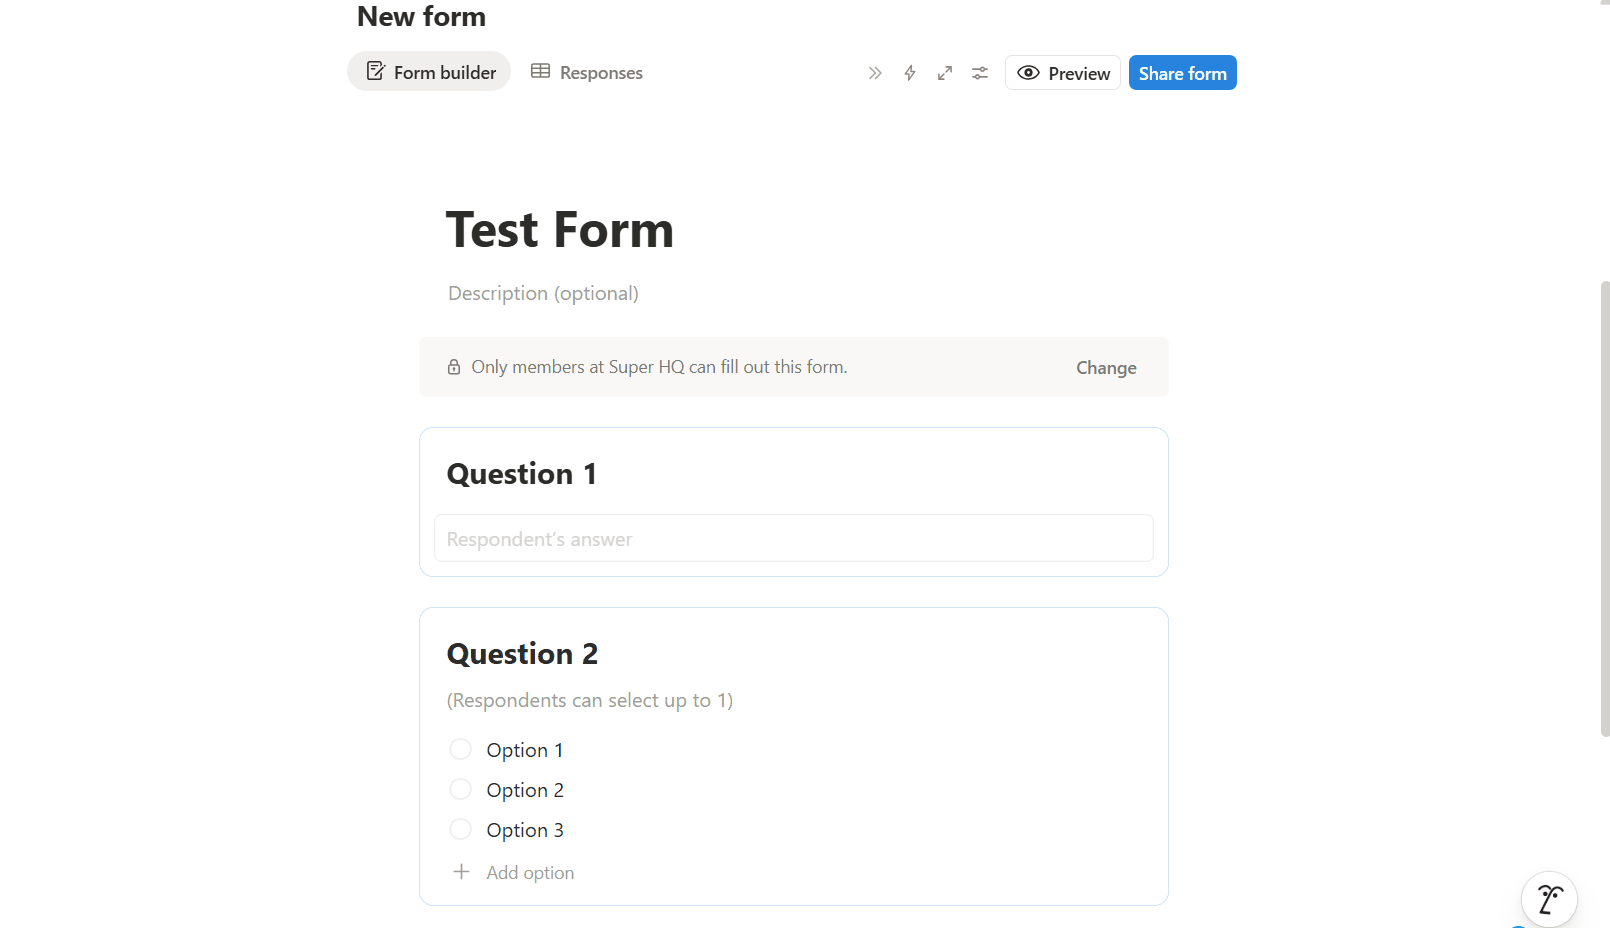The width and height of the screenshot is (1610, 928).
Task: Click the Description (optional) field
Action: (x=543, y=293)
